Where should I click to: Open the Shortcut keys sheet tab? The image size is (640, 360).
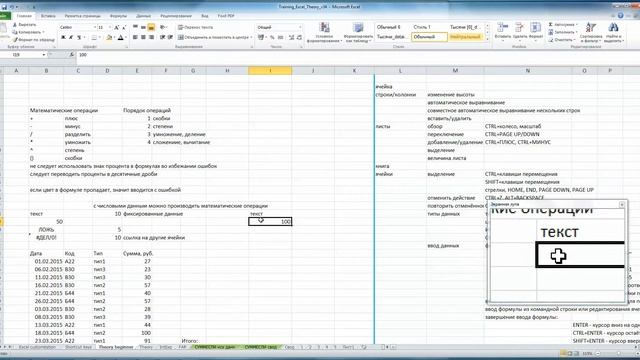click(79, 347)
